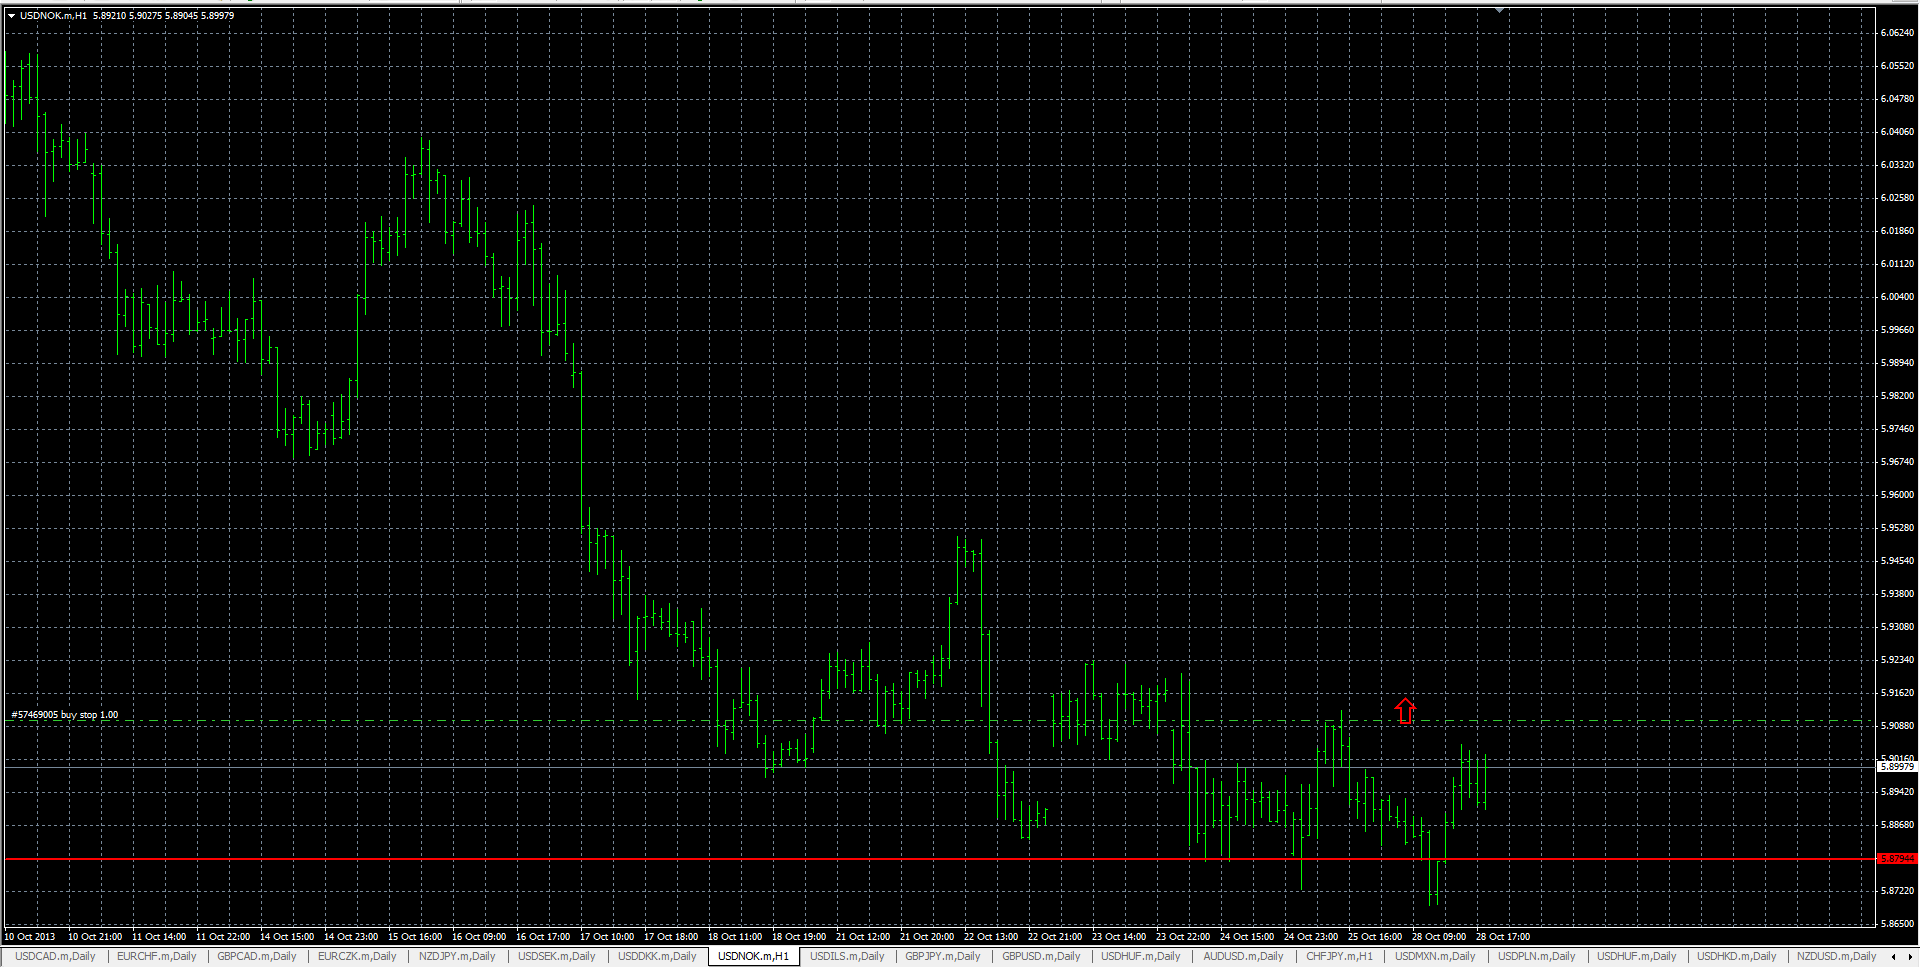Click the chart title dropdown triangle
Viewport: 1920px width, 968px height.
point(12,15)
